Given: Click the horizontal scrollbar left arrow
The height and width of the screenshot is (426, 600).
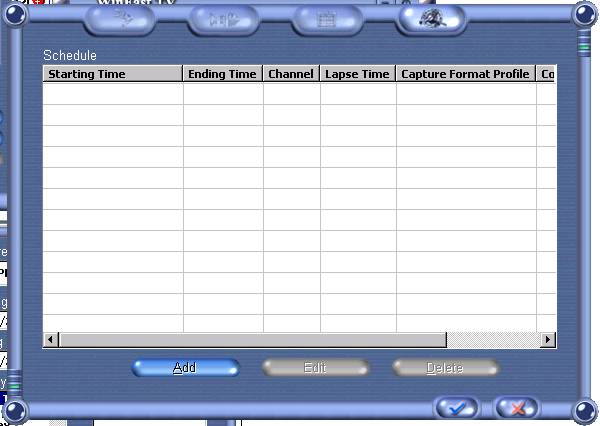Looking at the screenshot, I should tap(51, 339).
